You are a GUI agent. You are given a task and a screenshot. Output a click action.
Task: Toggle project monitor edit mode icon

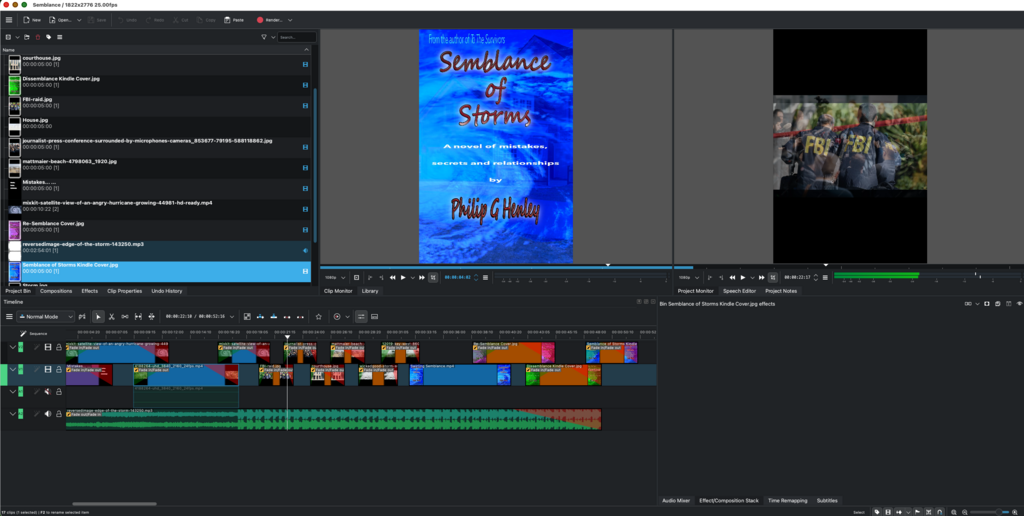[x=773, y=278]
